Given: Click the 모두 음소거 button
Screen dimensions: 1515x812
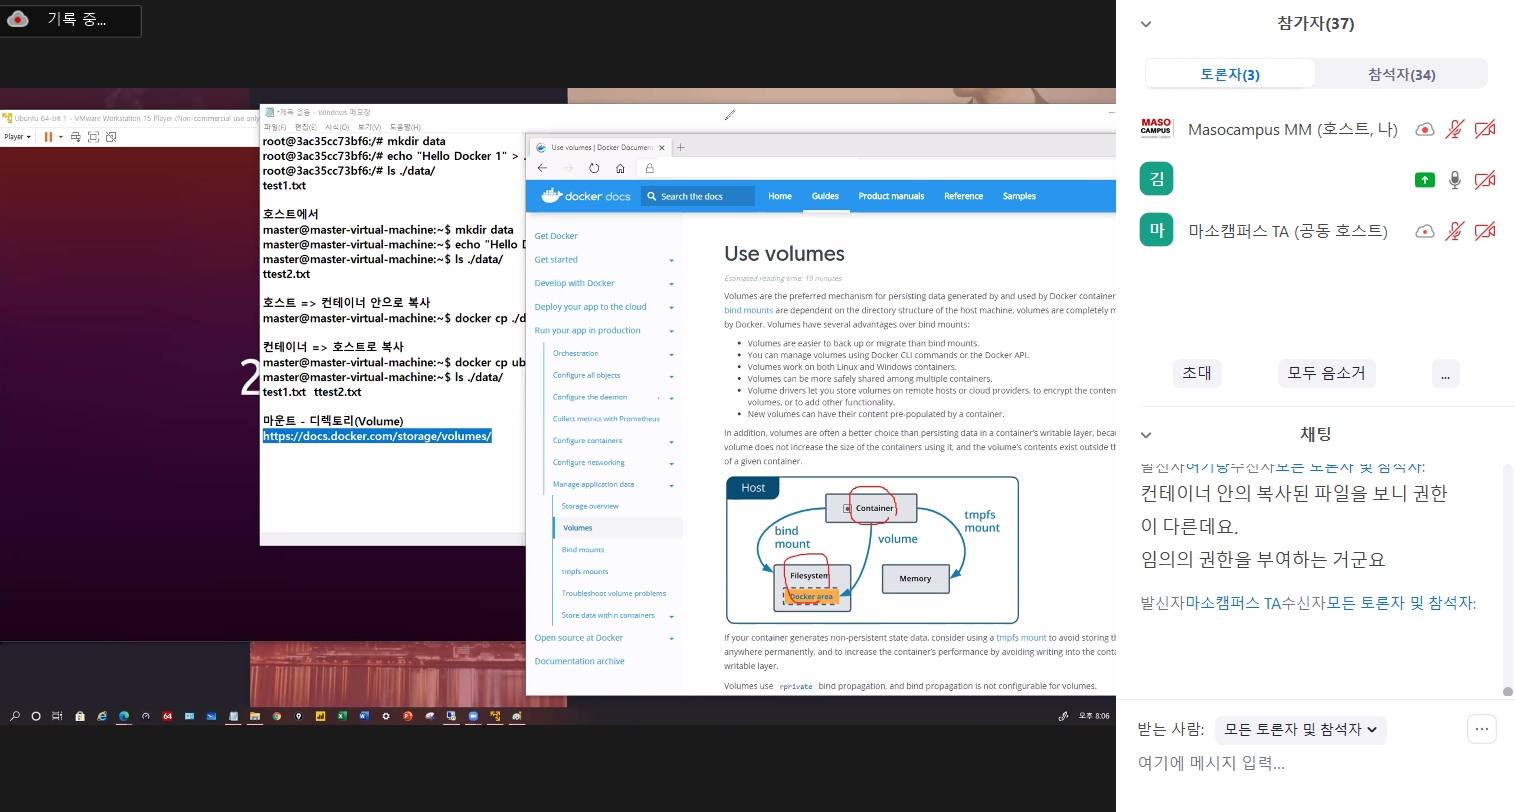Looking at the screenshot, I should tap(1326, 373).
